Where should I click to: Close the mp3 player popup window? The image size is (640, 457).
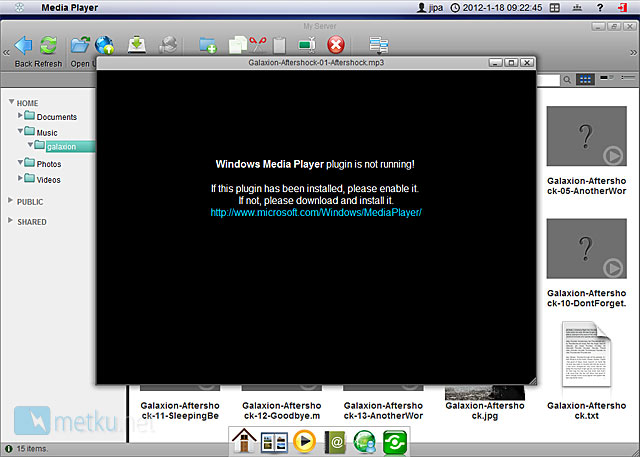[527, 62]
